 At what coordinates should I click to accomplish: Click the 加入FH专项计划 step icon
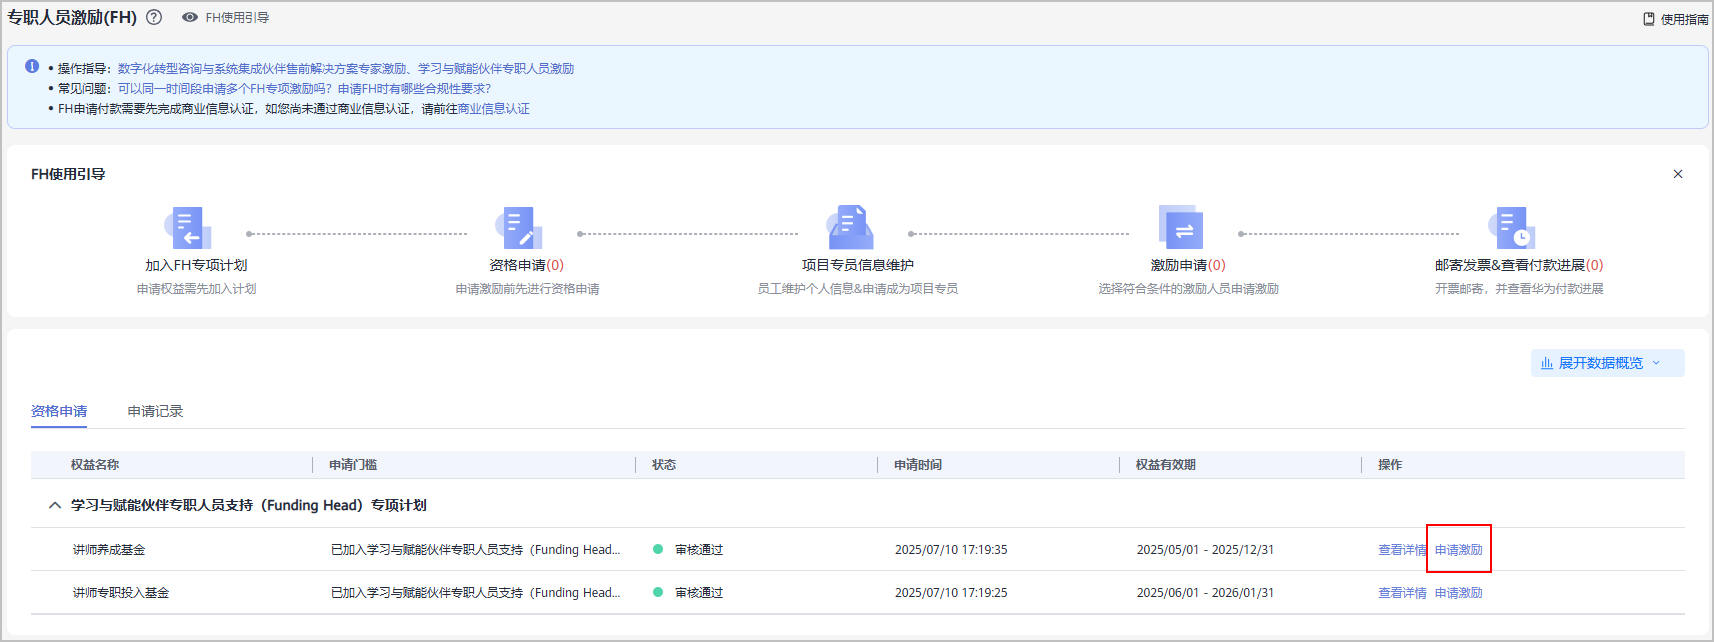click(x=188, y=228)
